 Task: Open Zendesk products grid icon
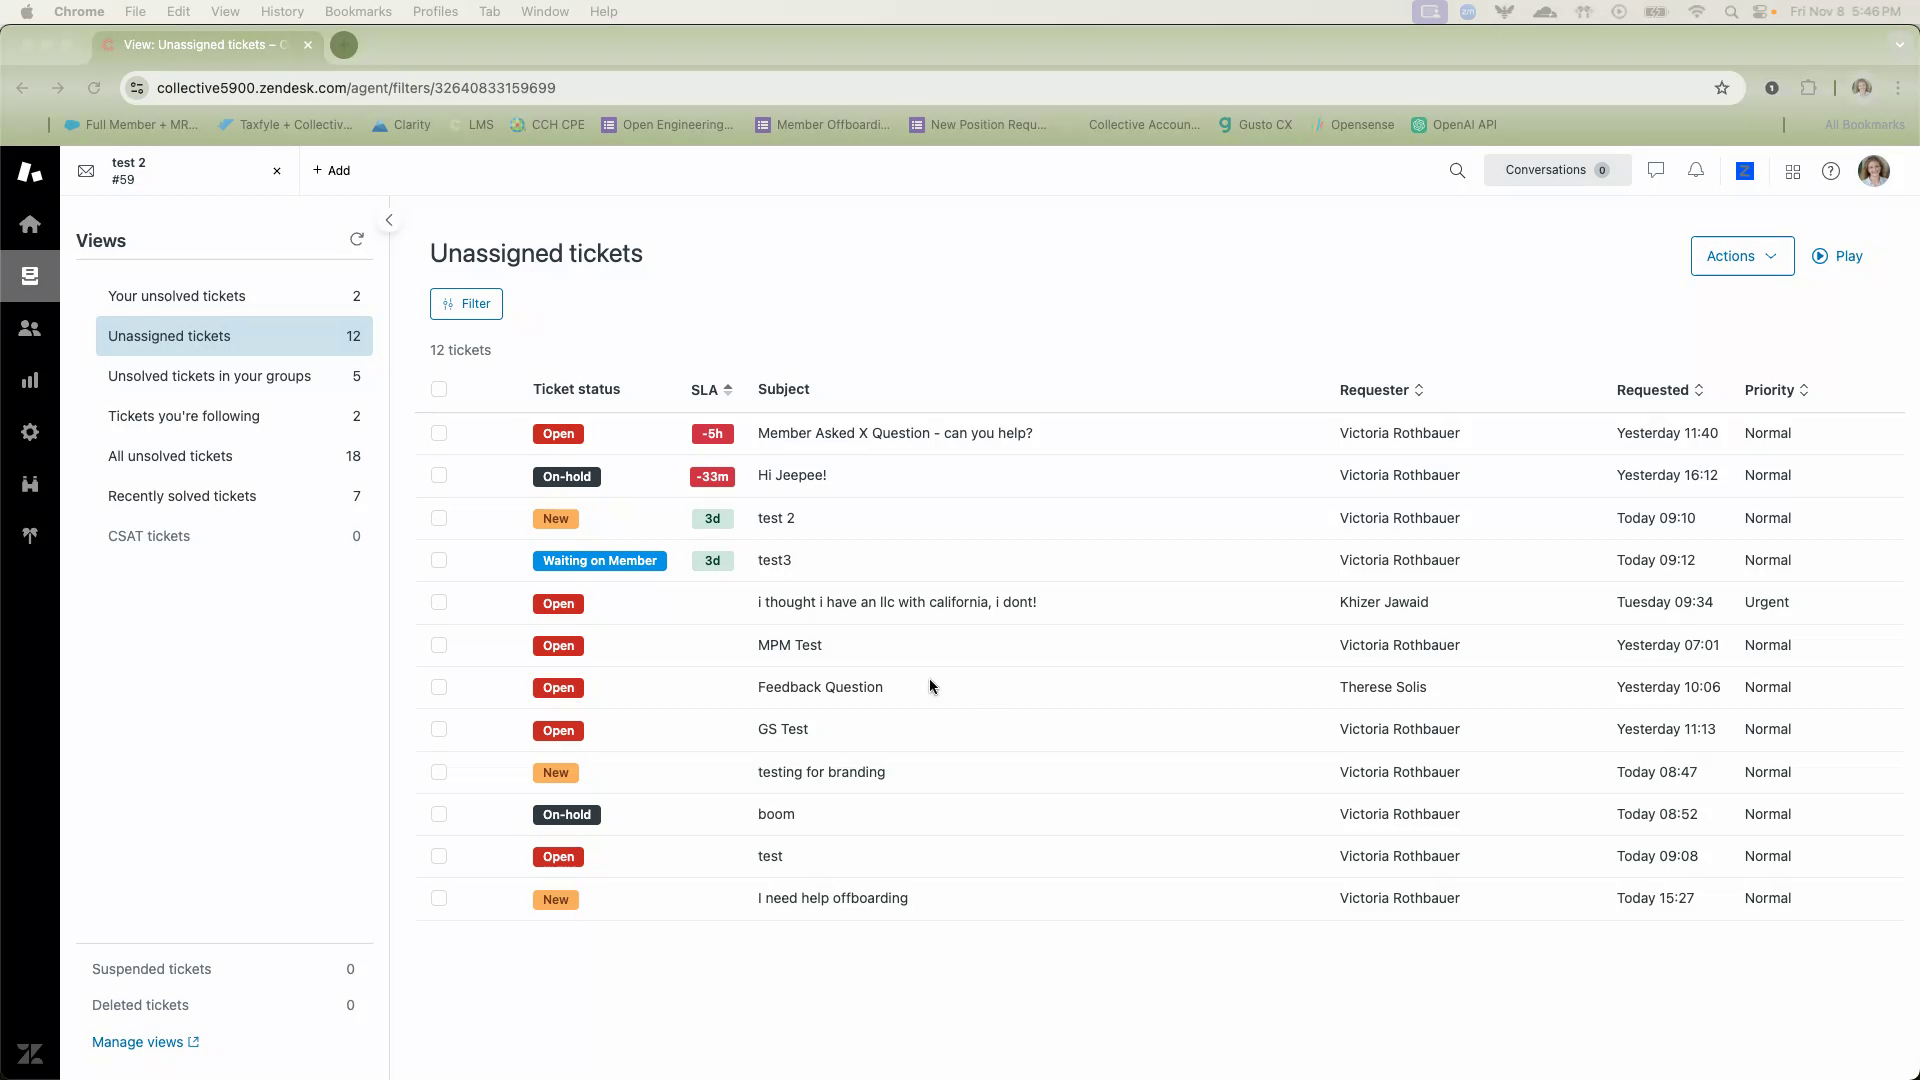point(1793,172)
